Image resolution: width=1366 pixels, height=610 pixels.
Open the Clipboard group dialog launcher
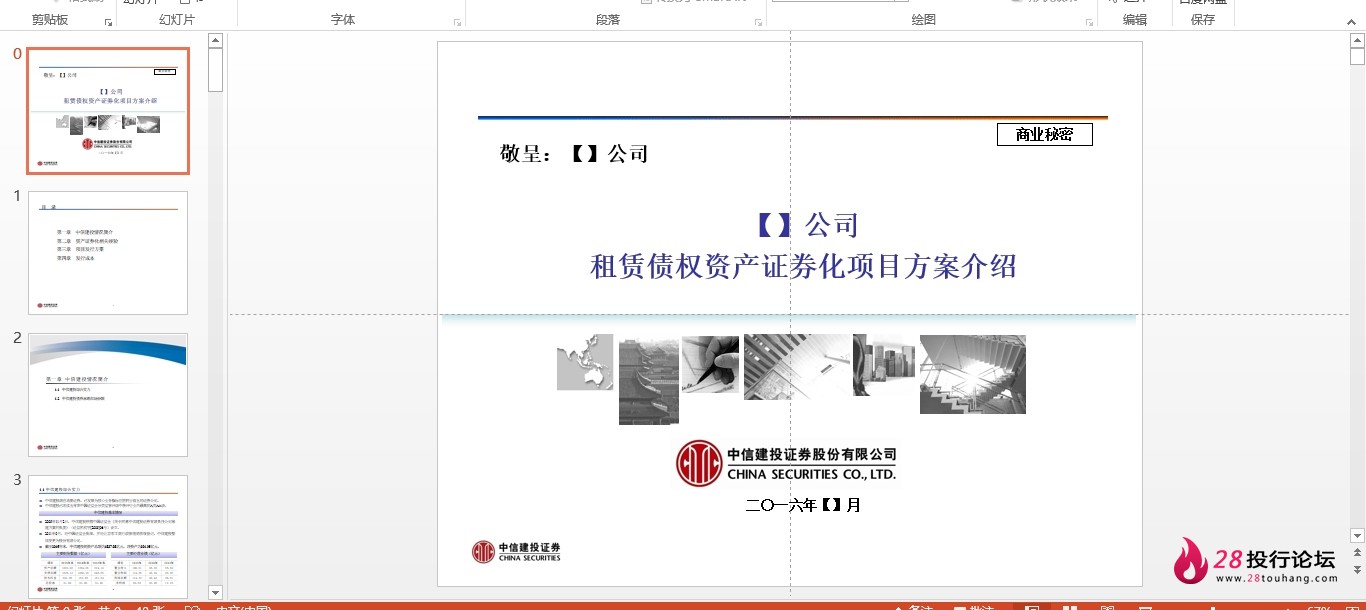[x=108, y=22]
